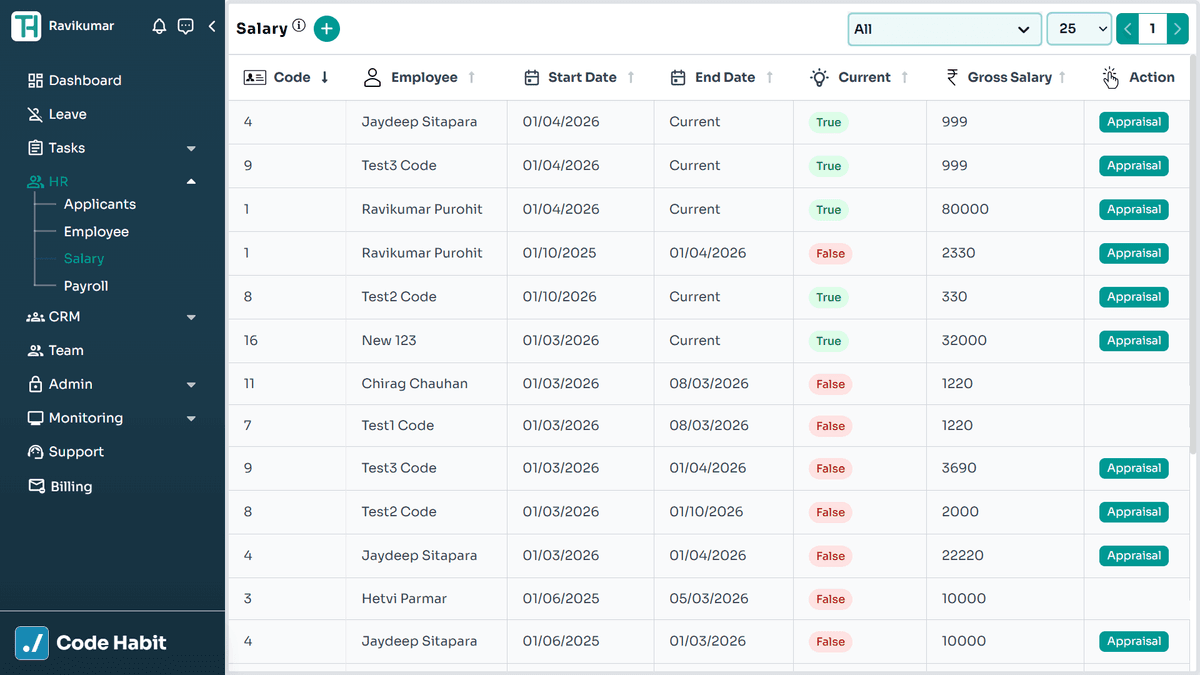
Task: Open the 25 page size dropdown
Action: (x=1079, y=29)
